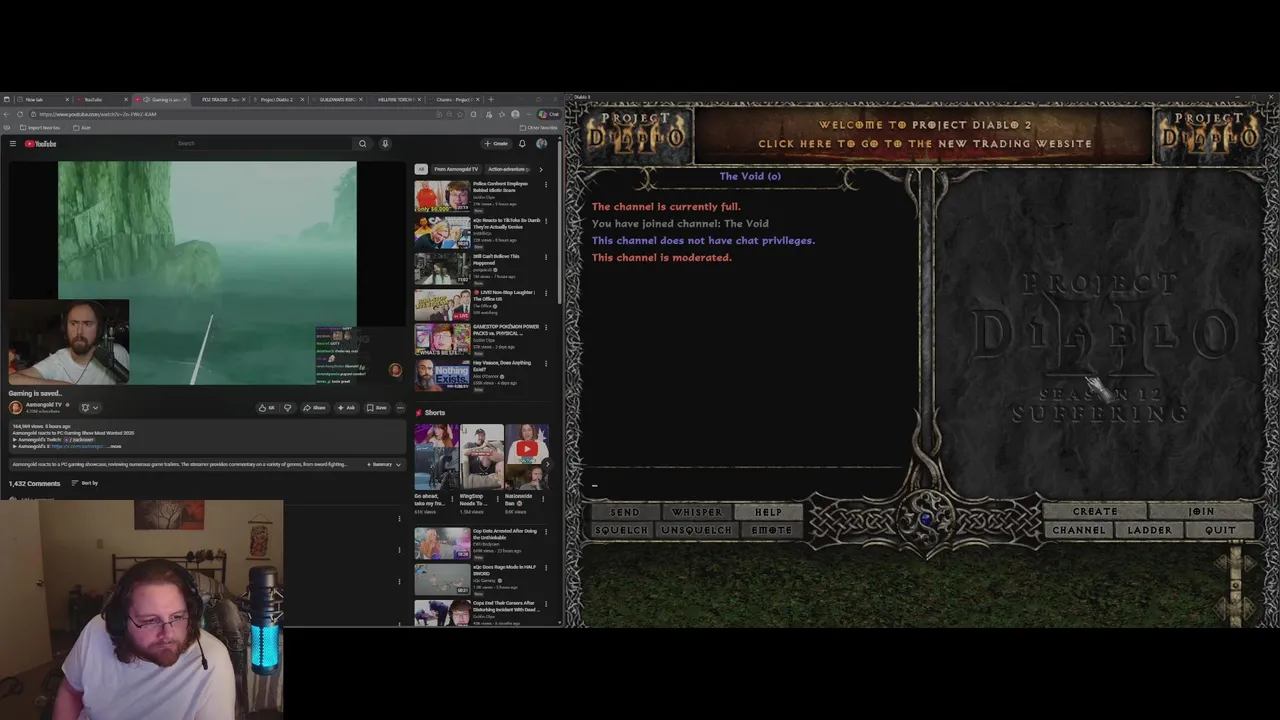Open 'Import favorites' bookmark bar item

(40, 128)
